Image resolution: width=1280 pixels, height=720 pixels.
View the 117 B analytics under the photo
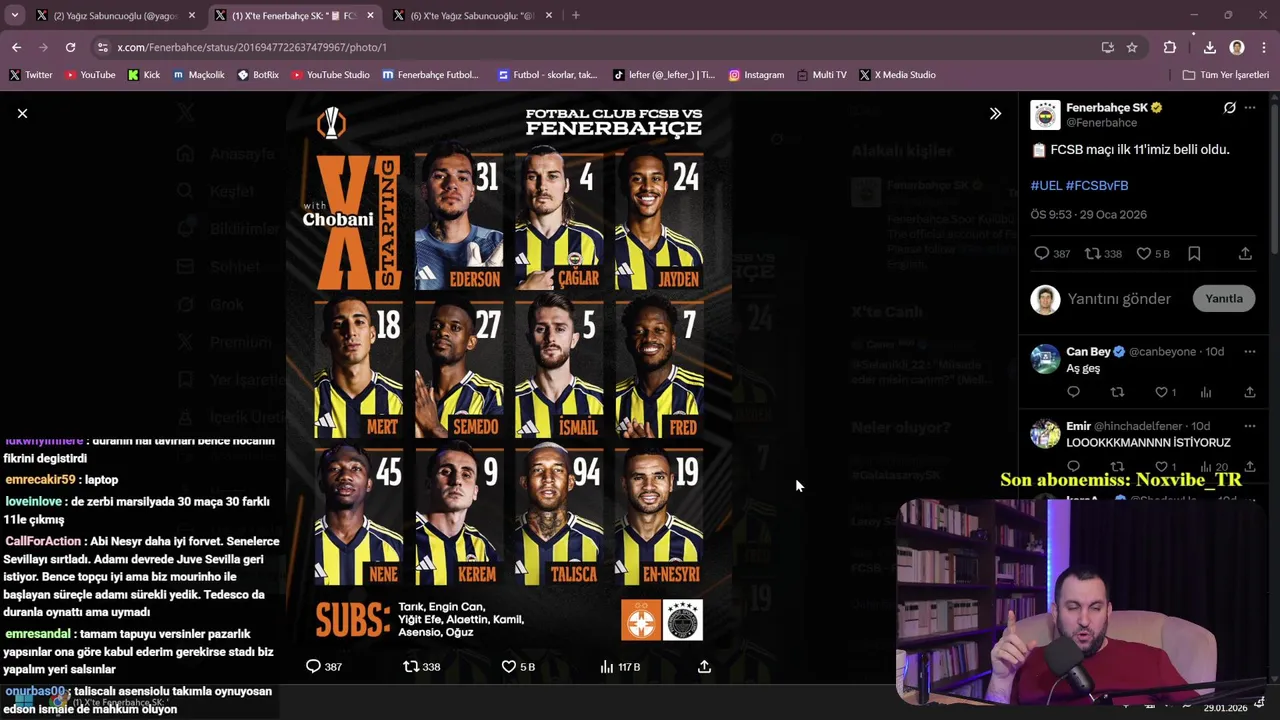pos(620,666)
